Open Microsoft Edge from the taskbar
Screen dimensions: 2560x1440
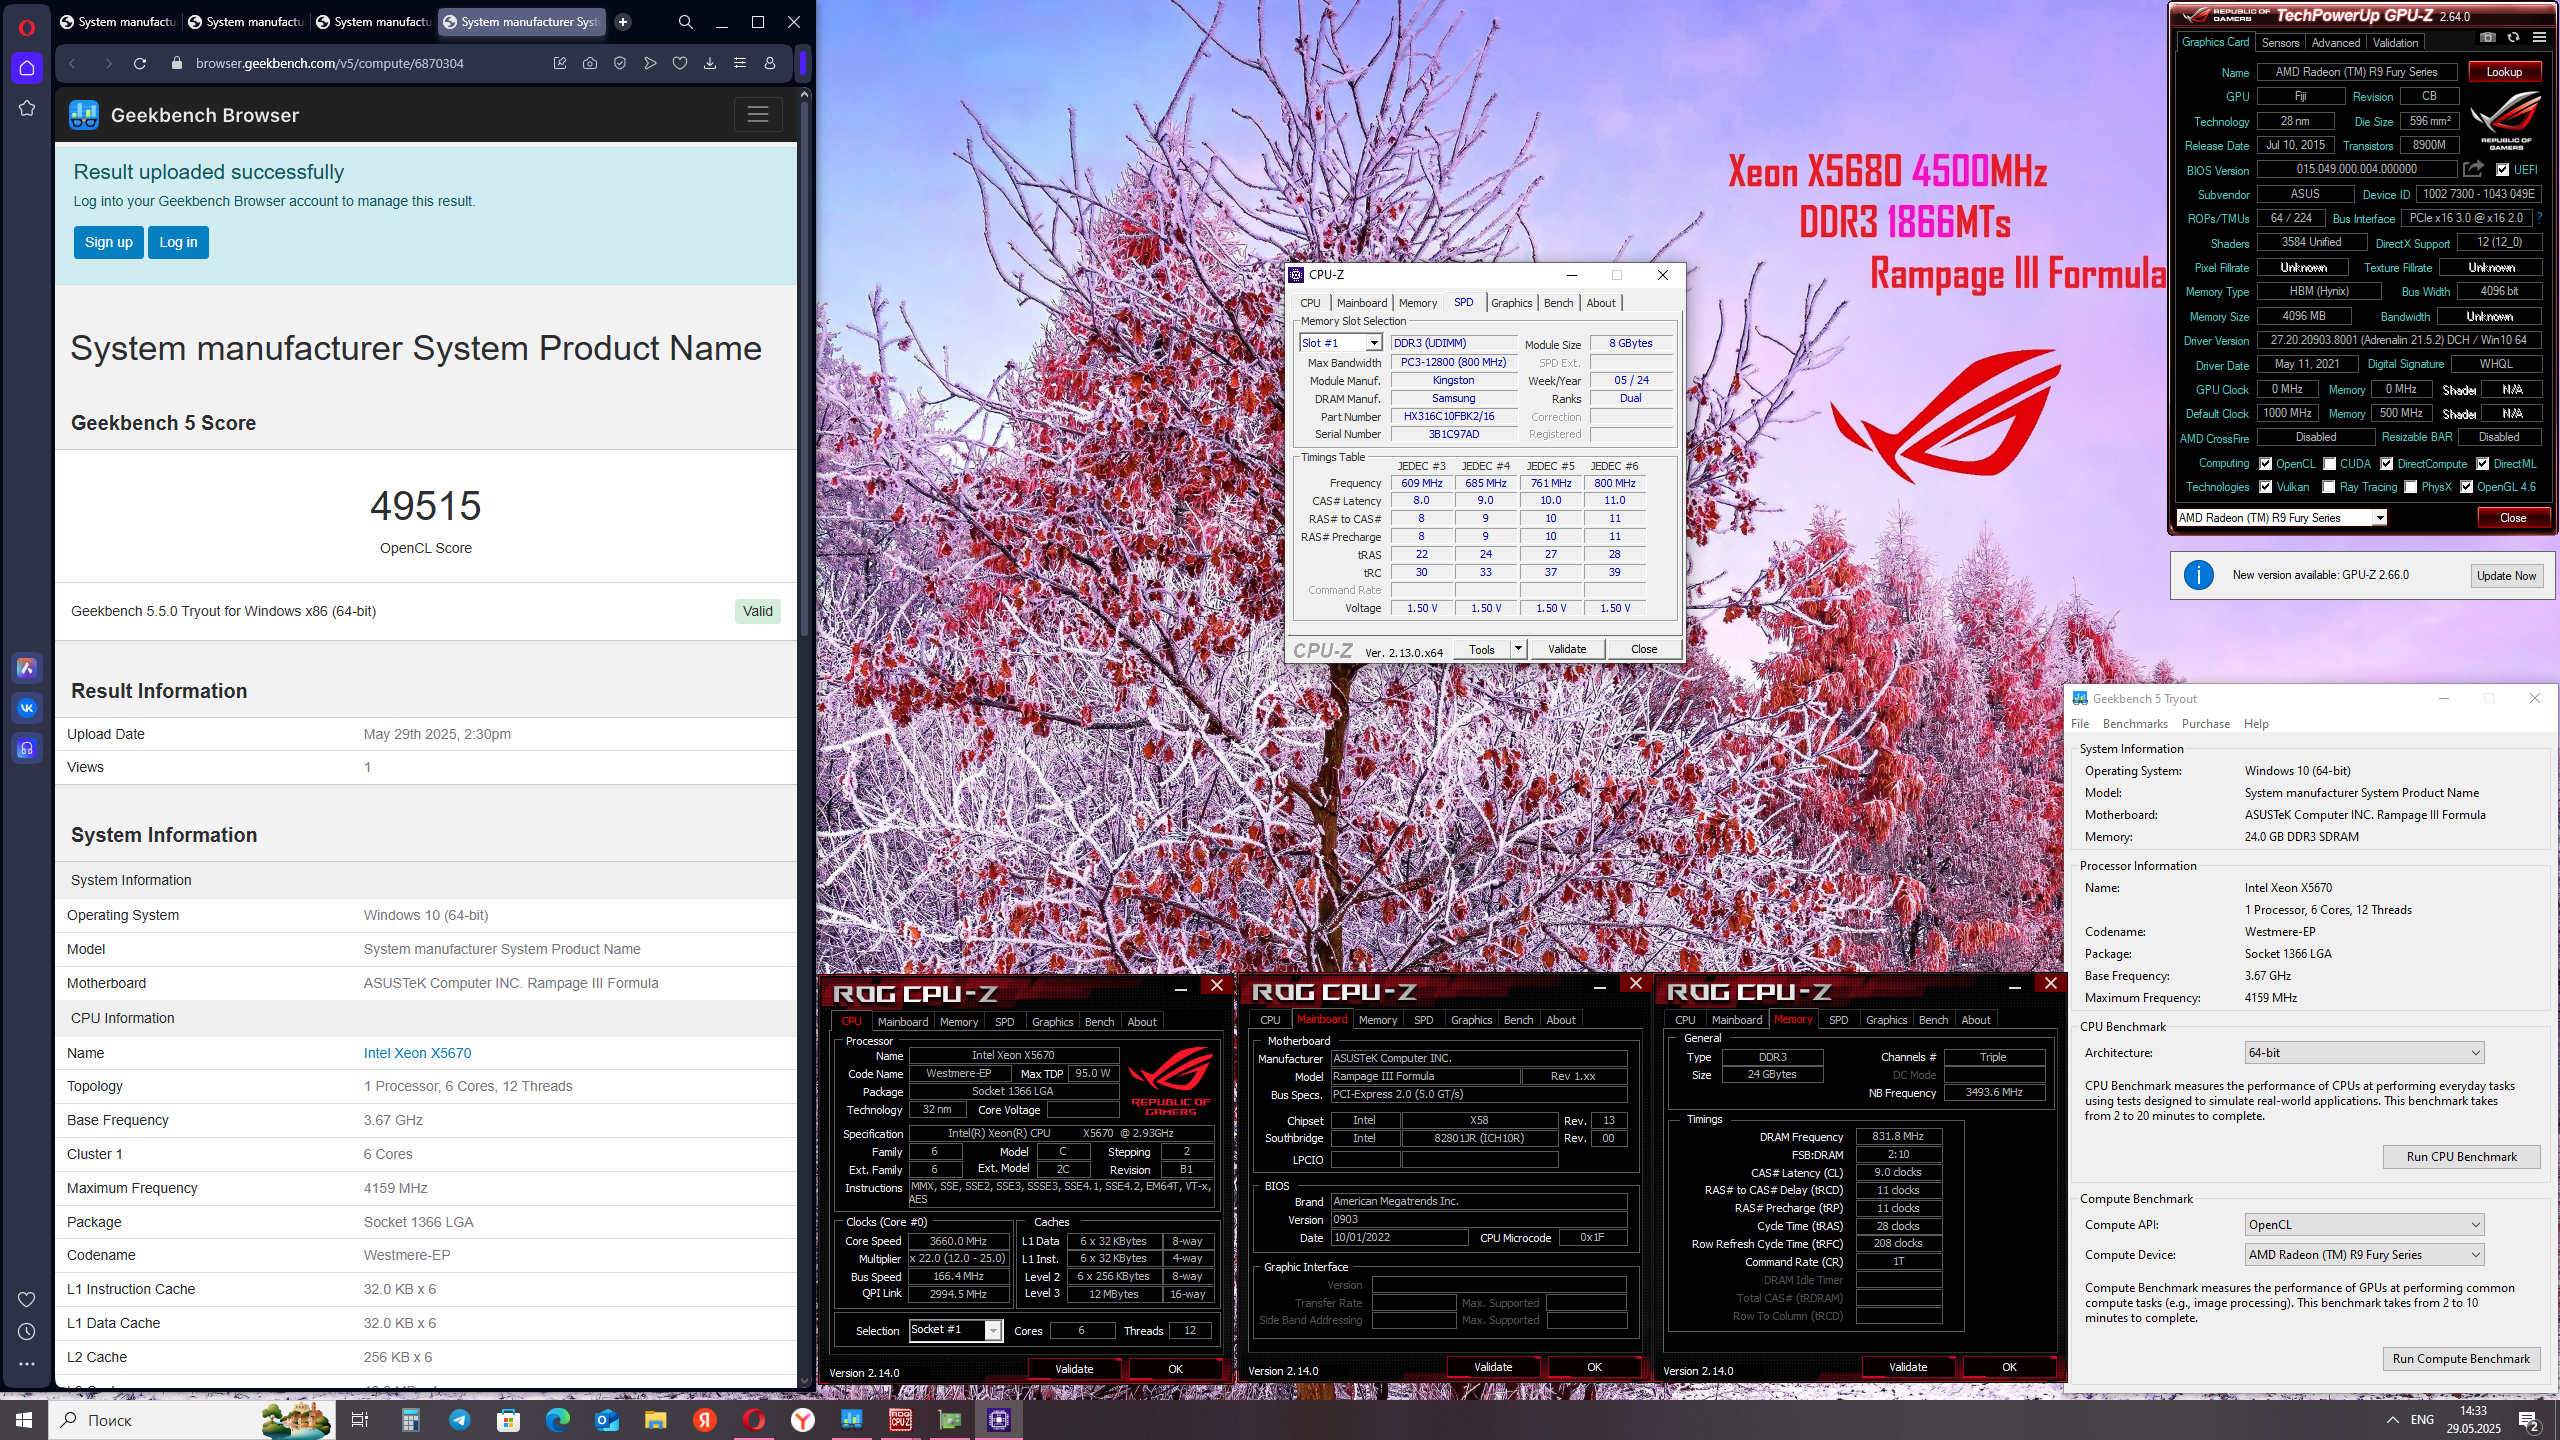coord(557,1420)
